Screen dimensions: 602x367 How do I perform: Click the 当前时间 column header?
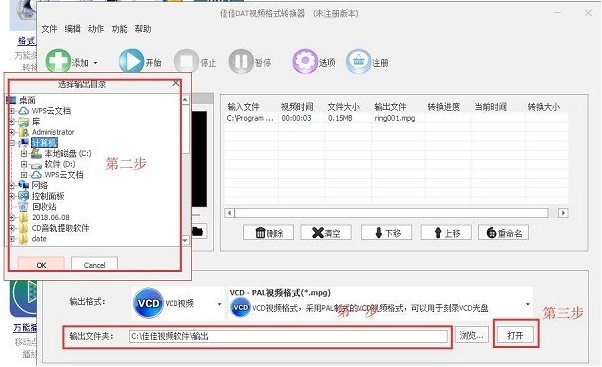tap(491, 107)
